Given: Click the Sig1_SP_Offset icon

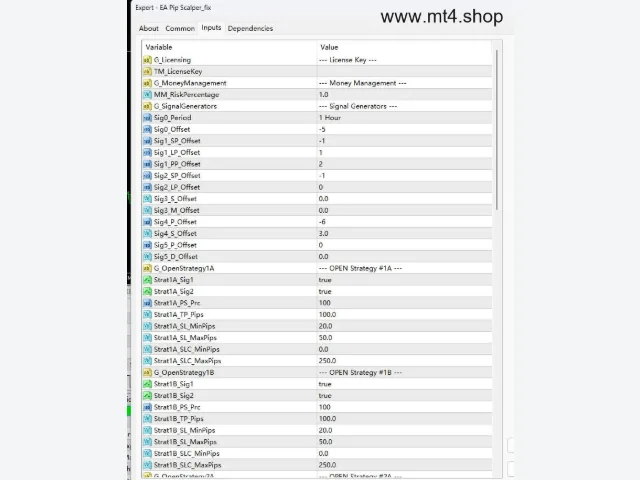Looking at the screenshot, I should click(147, 141).
